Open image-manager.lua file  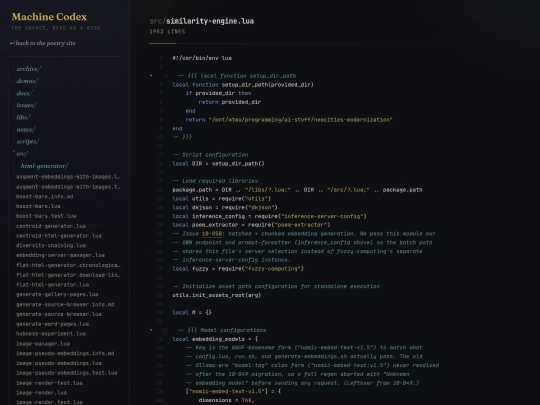pyautogui.click(x=43, y=344)
